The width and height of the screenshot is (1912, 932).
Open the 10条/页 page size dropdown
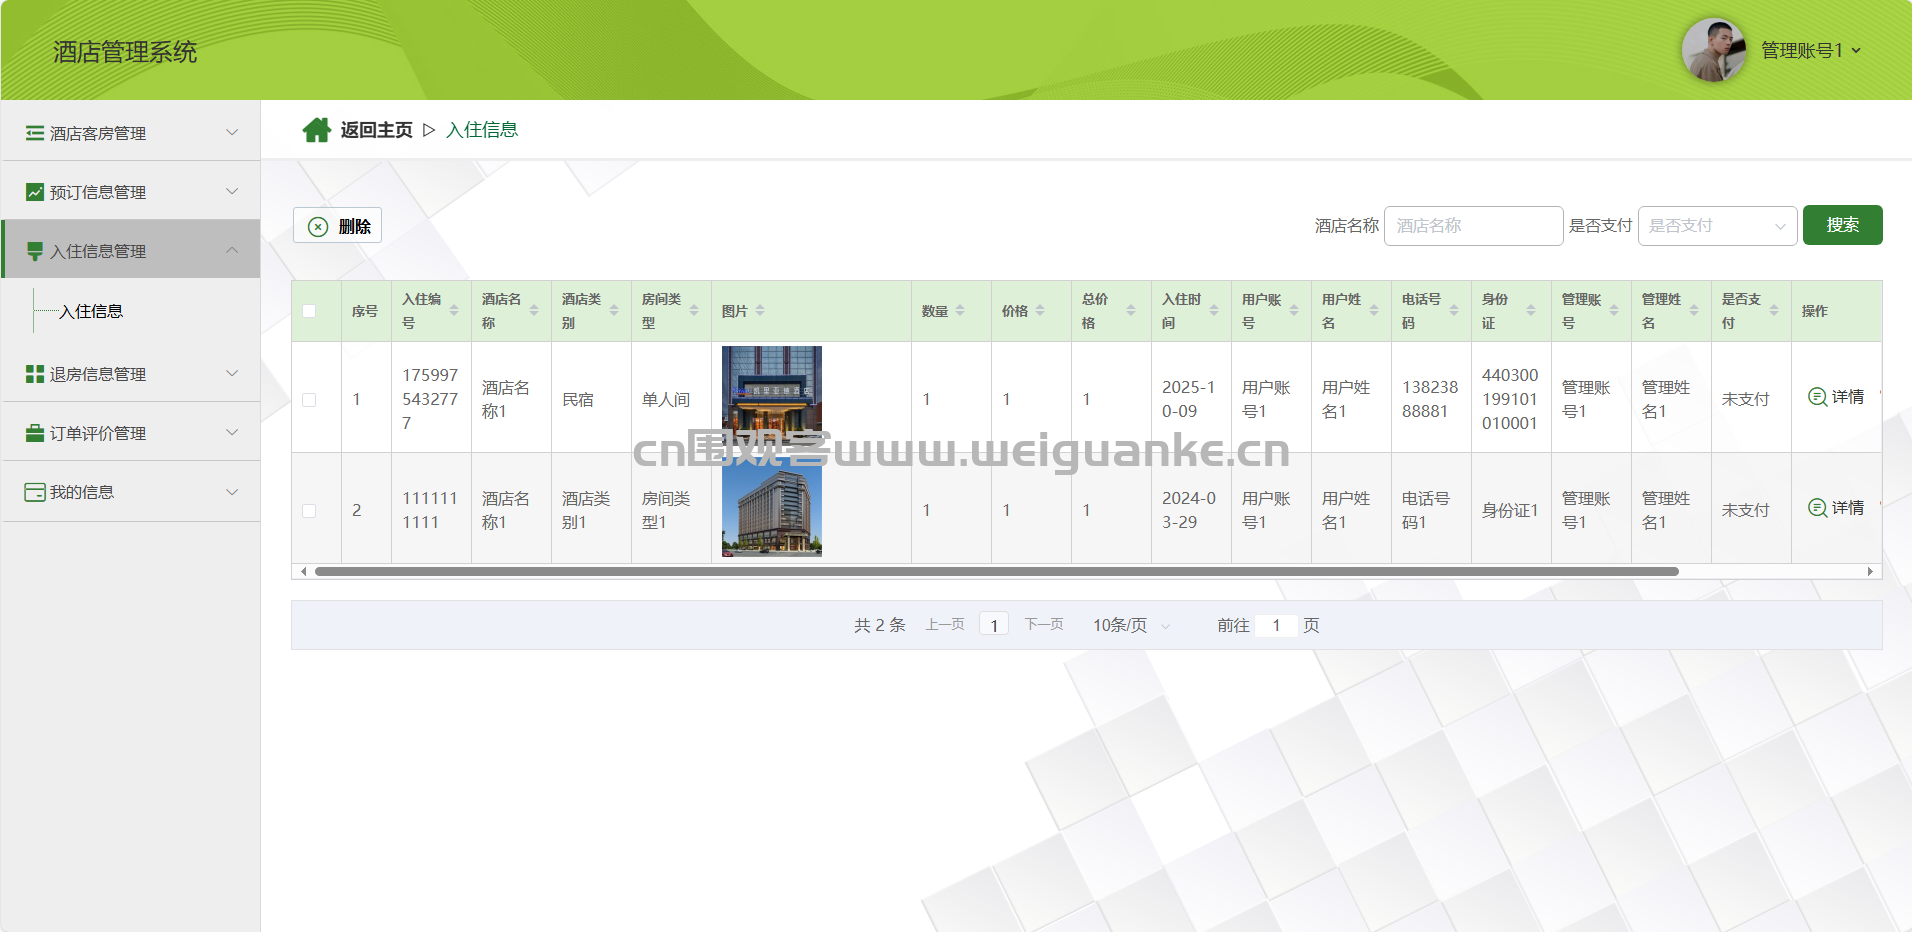[1130, 626]
